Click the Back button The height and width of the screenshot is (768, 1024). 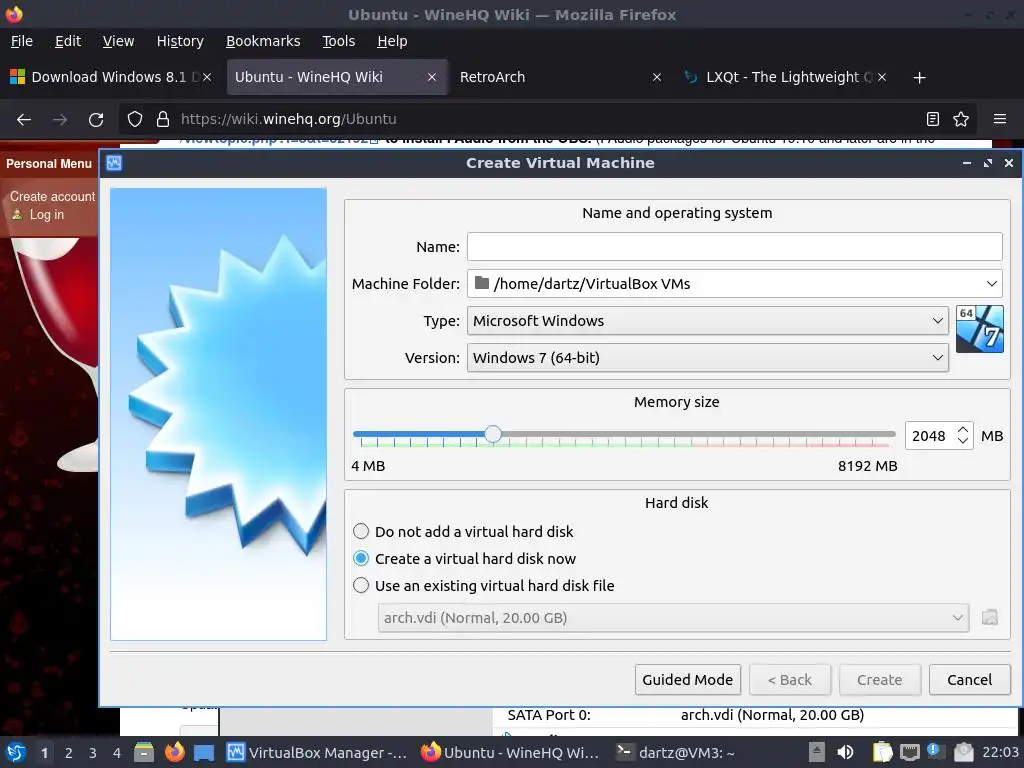tap(790, 680)
